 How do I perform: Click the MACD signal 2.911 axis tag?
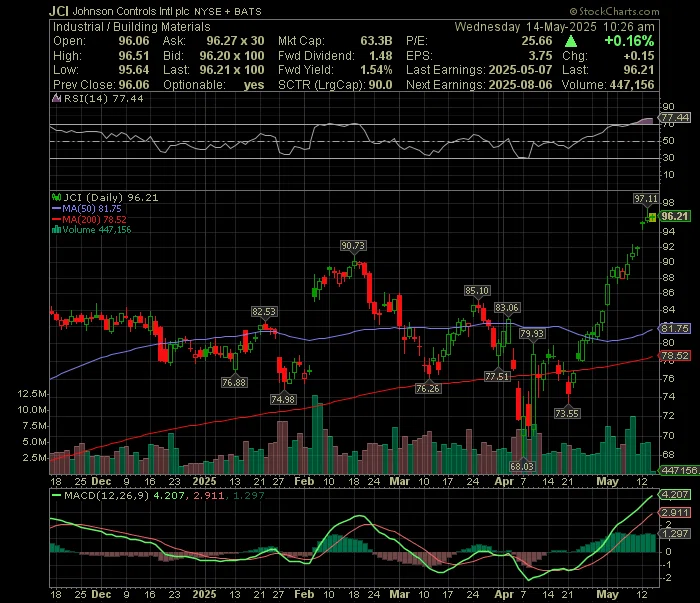675,512
